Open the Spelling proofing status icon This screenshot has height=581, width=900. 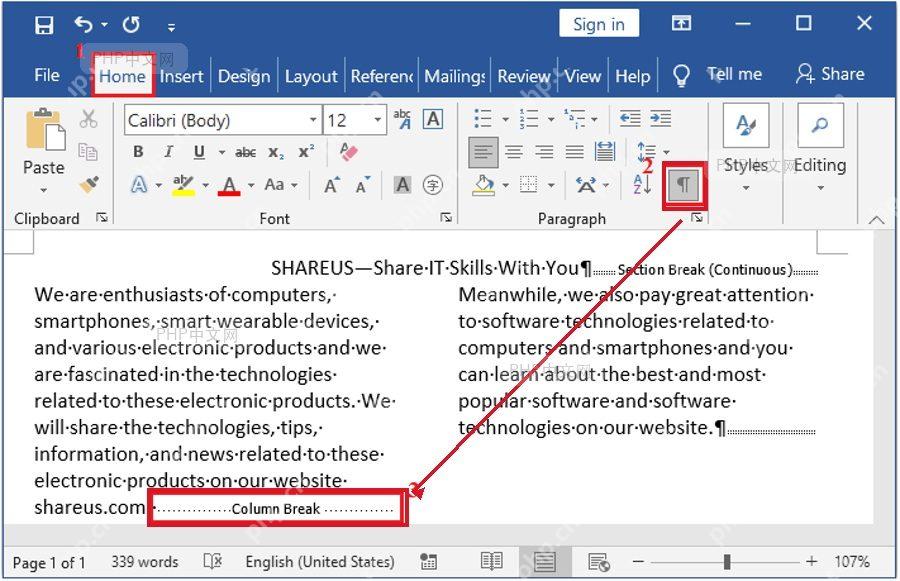click(213, 561)
